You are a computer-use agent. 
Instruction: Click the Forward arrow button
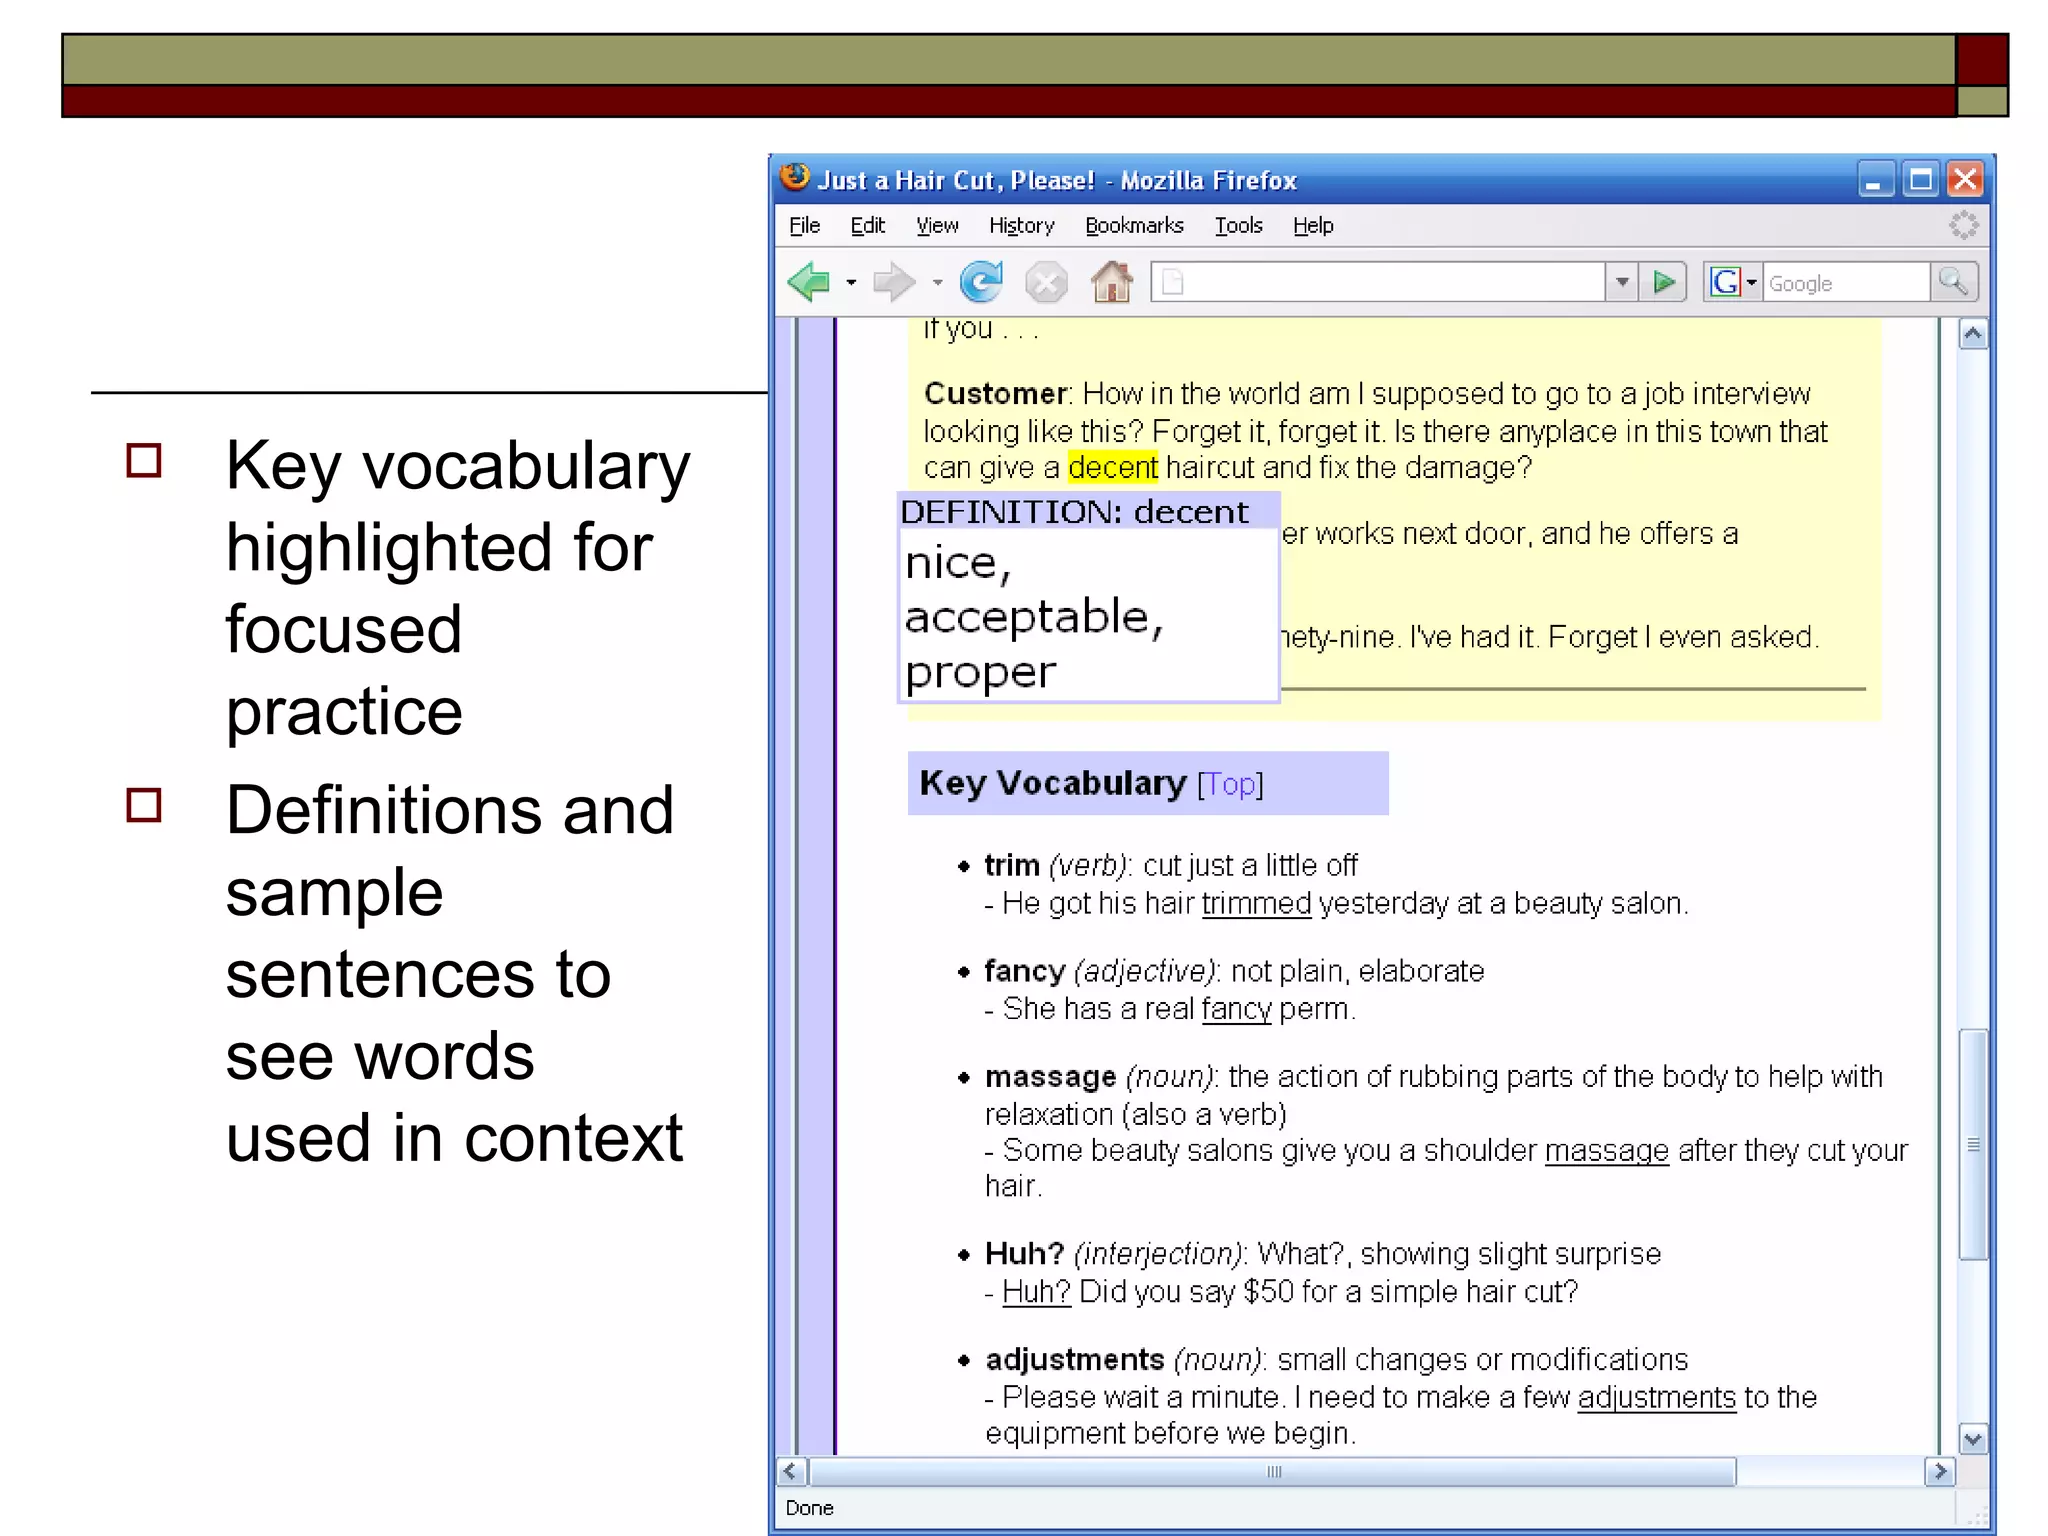(893, 282)
